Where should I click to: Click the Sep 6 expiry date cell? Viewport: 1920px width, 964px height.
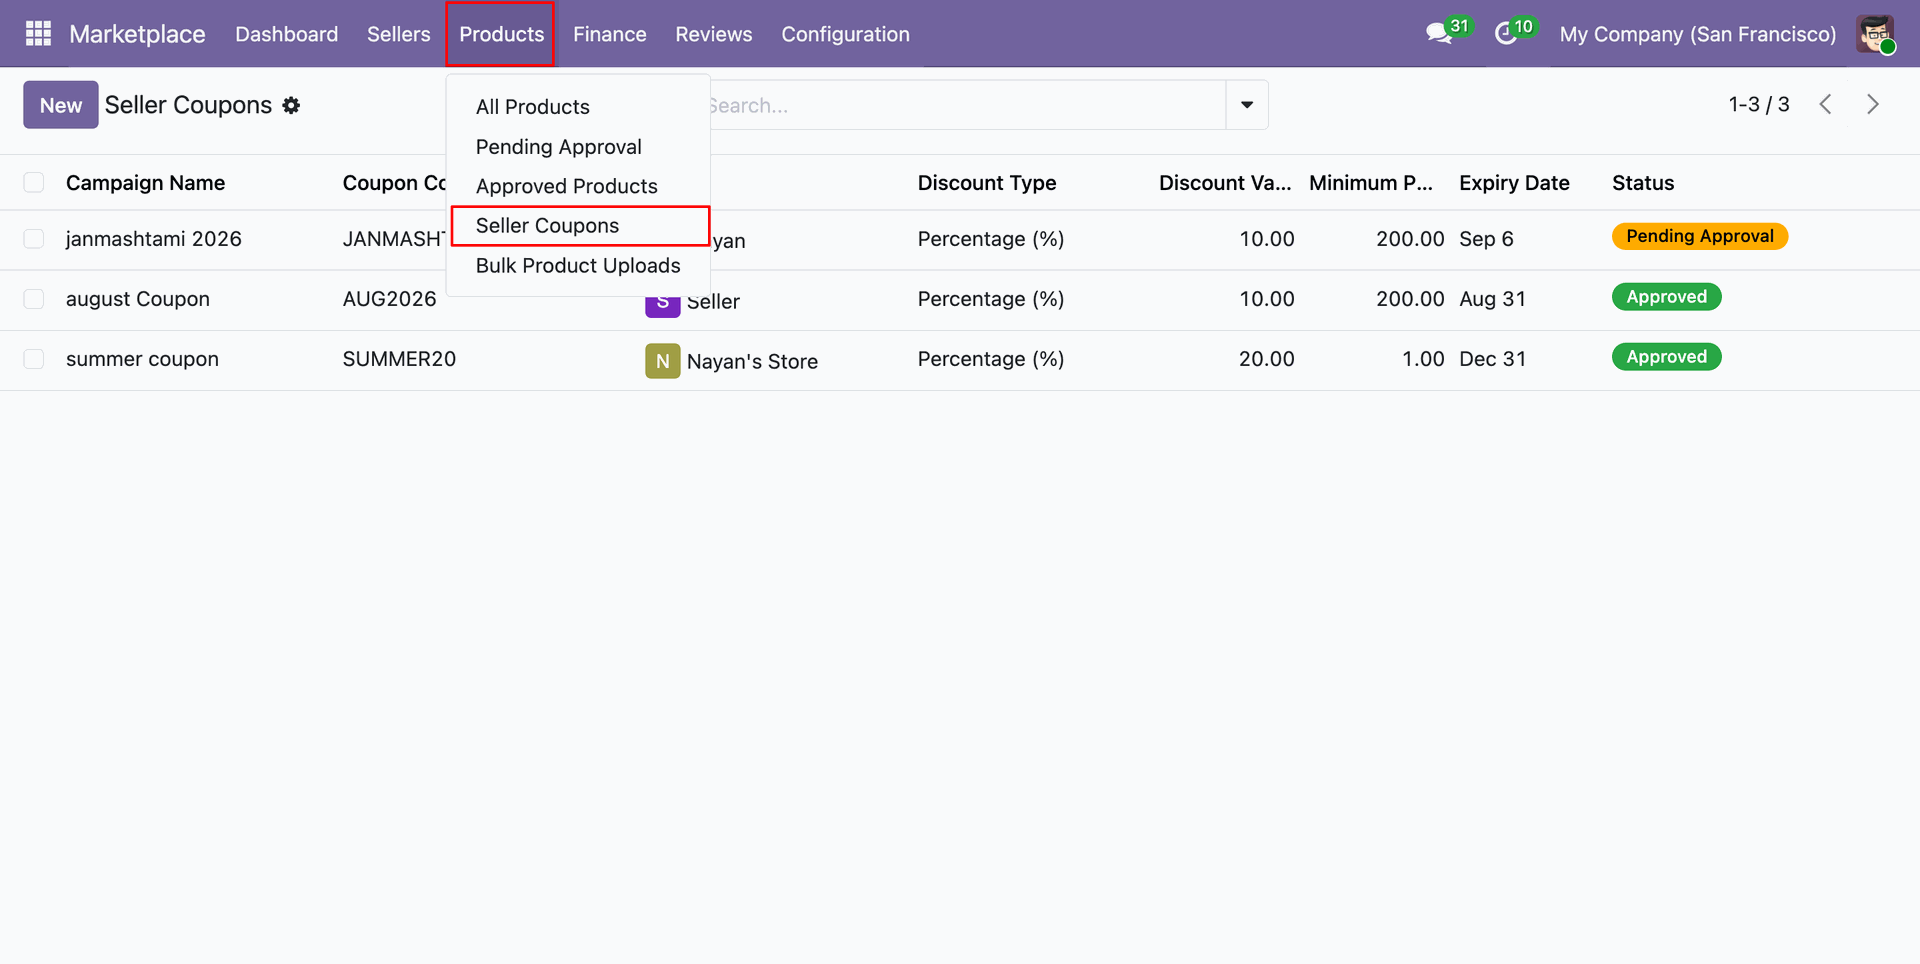[1486, 239]
